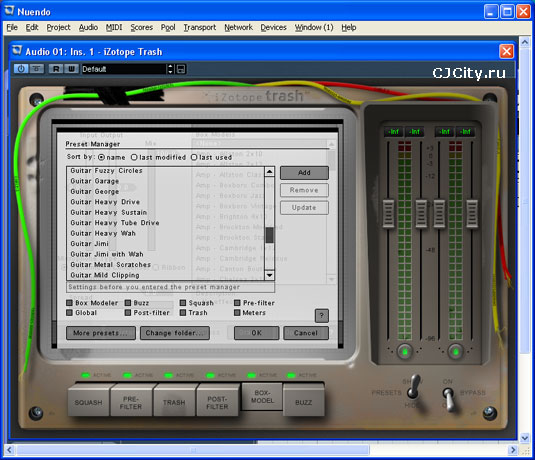Image resolution: width=535 pixels, height=460 pixels.
Task: Click the Update preset button
Action: [304, 207]
